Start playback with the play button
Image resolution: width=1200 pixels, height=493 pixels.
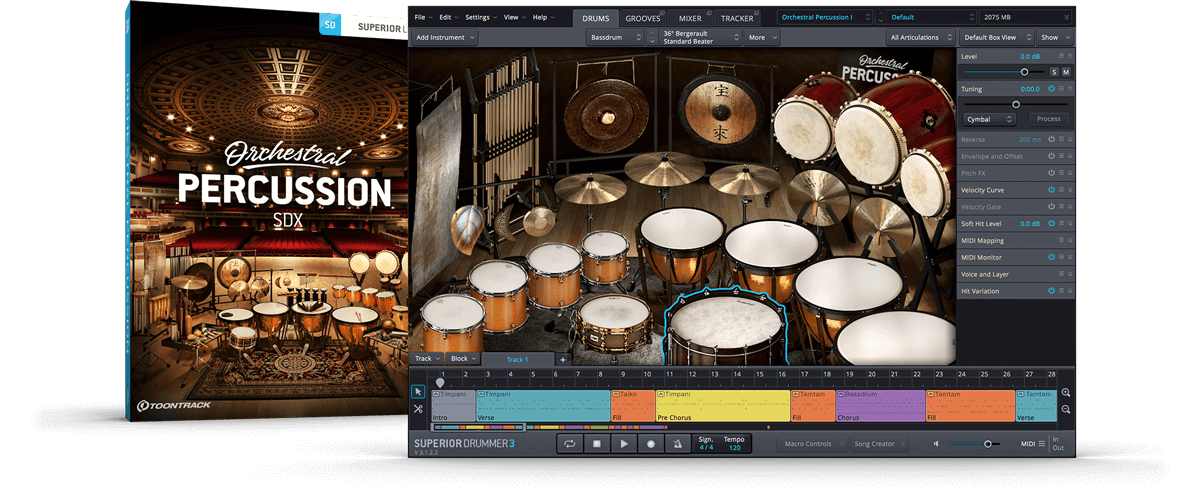624,443
